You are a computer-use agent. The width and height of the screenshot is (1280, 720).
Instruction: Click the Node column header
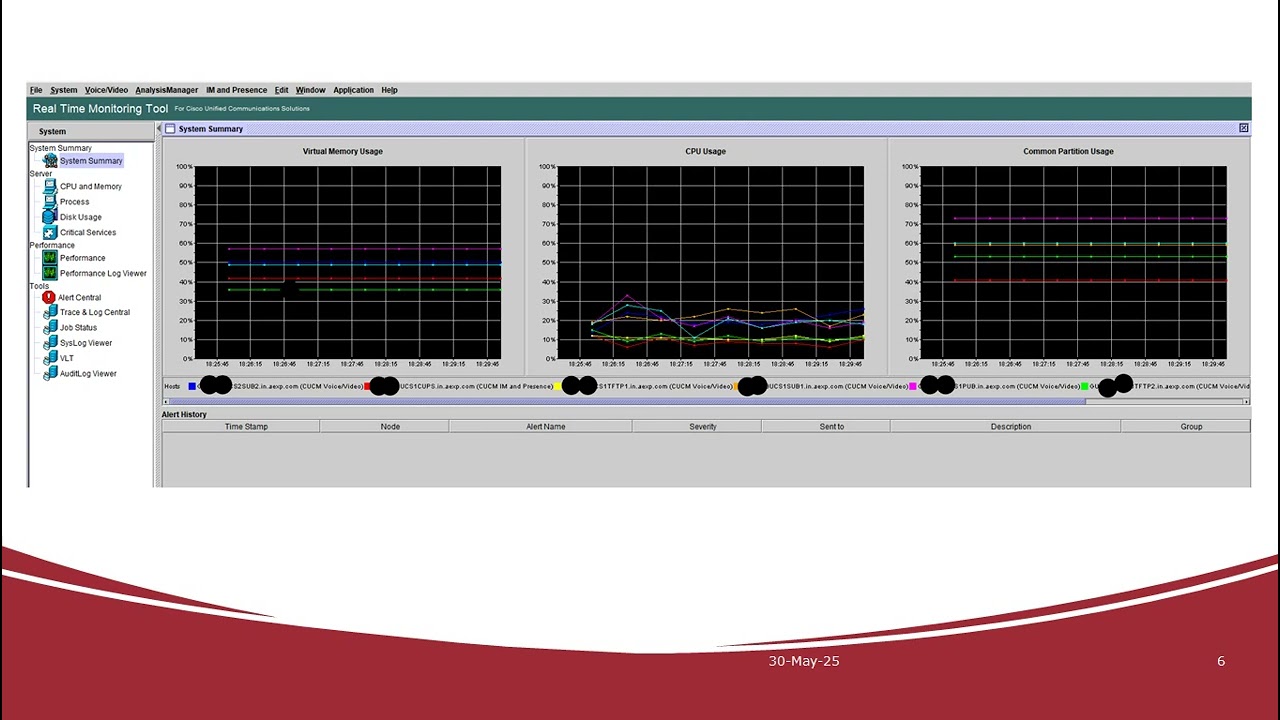tap(384, 426)
